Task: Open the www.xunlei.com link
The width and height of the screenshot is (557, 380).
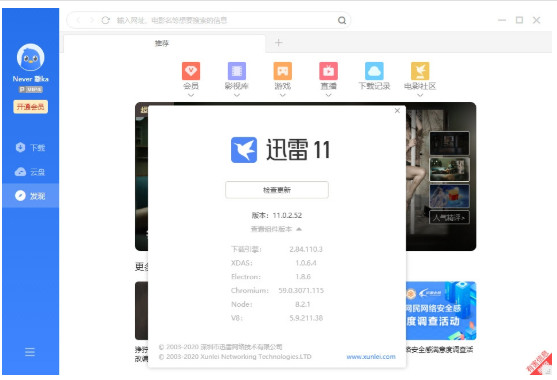Action: point(371,357)
